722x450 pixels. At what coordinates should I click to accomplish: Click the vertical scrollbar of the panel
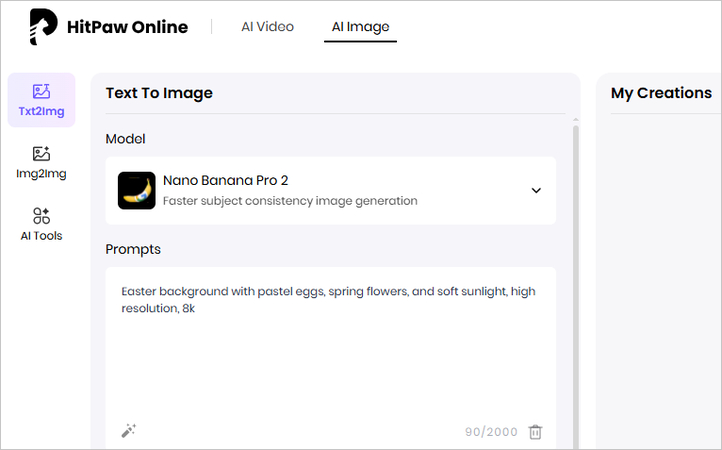click(x=575, y=280)
